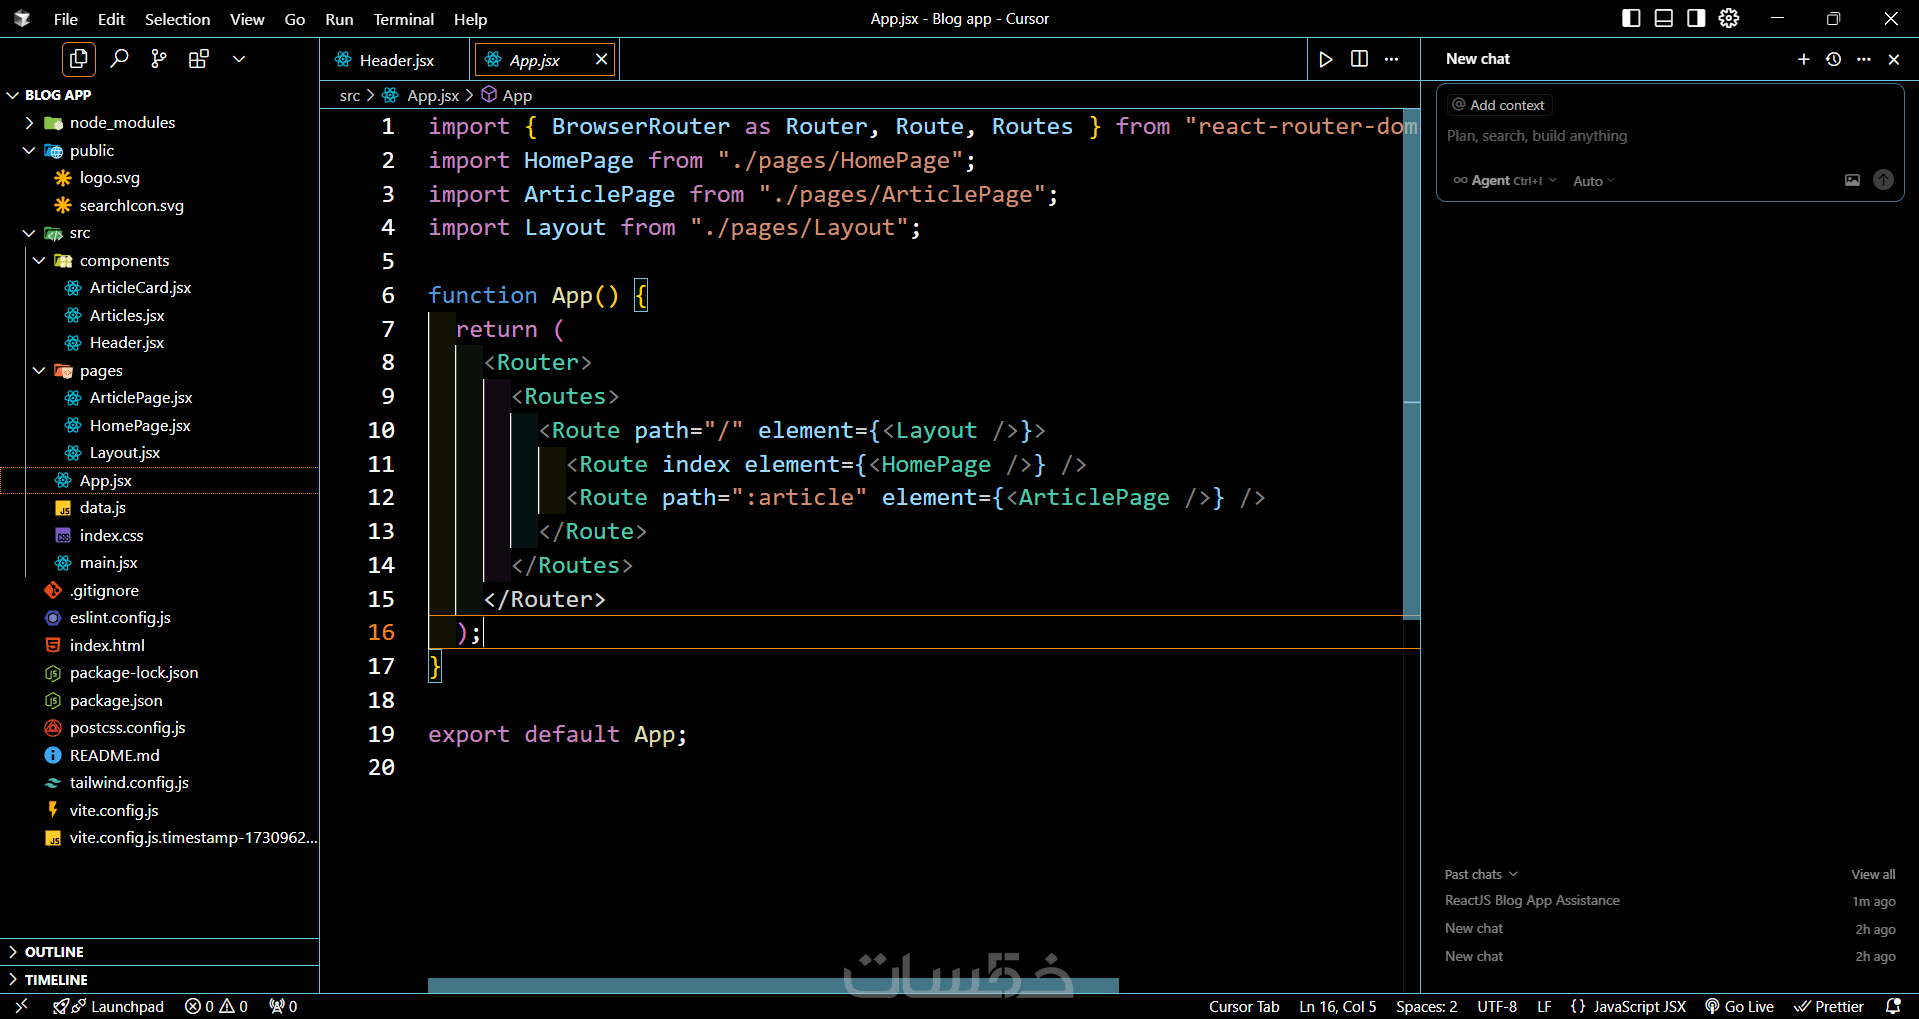
Task: Open Layout.jsx from pages folder
Action: click(125, 453)
